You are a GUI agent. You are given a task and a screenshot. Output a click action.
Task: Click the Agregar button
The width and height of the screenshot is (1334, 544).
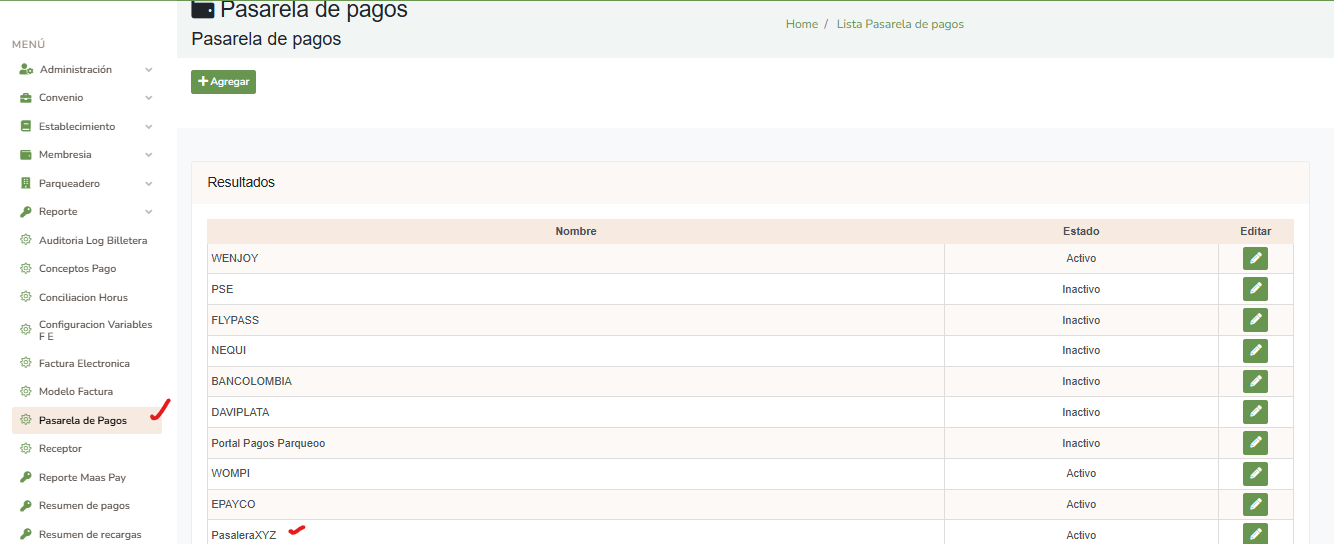[x=223, y=82]
